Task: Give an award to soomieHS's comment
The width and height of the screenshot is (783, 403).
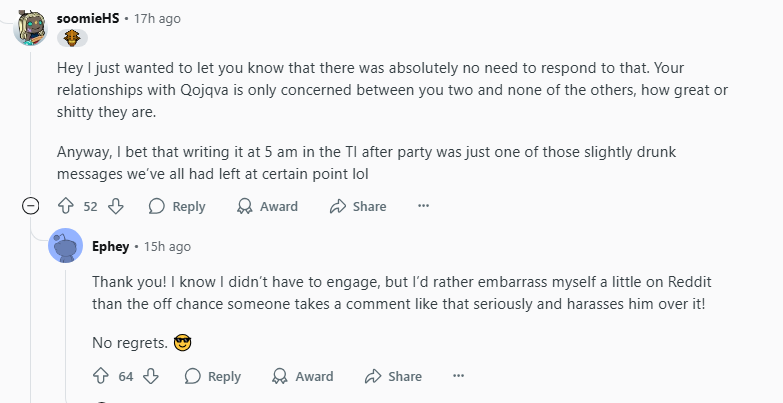Action: click(267, 206)
